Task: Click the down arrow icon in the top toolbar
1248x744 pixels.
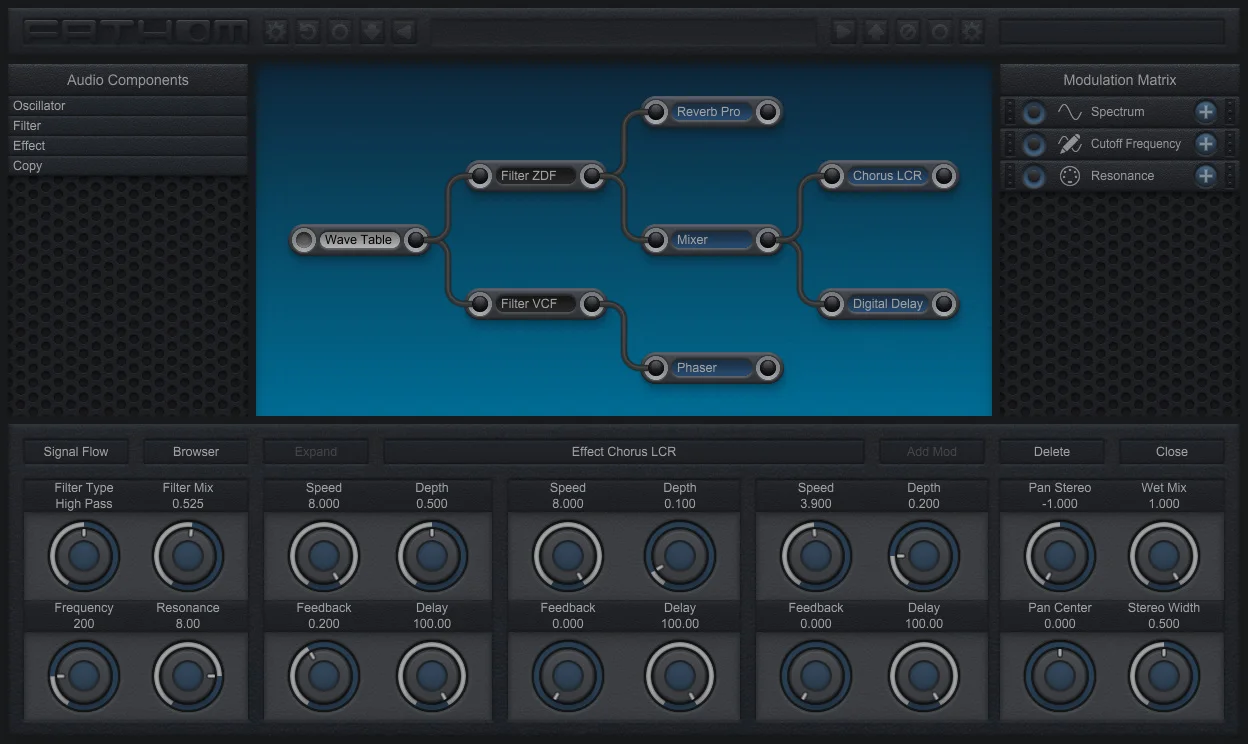Action: [371, 31]
